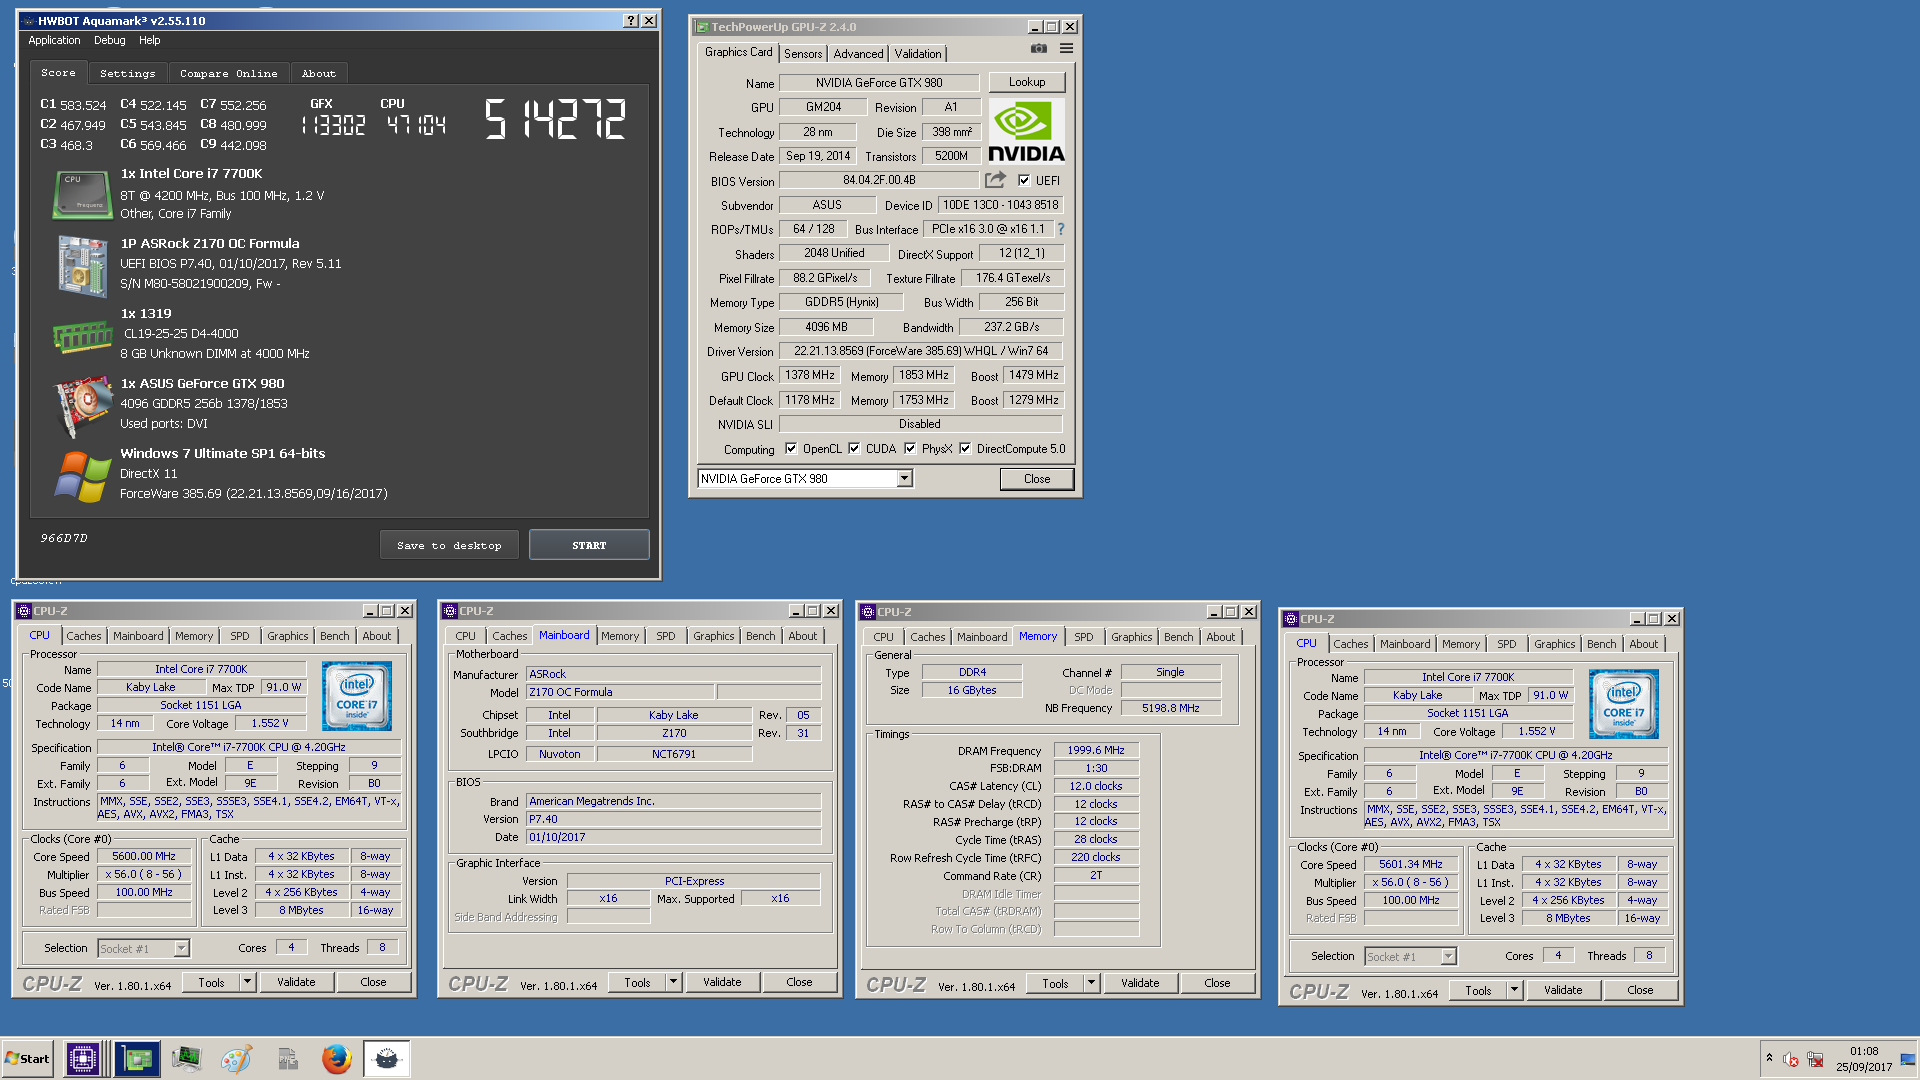Open Caches tab in first CPU-Z window
Image resolution: width=1920 pixels, height=1080 pixels.
click(x=84, y=636)
